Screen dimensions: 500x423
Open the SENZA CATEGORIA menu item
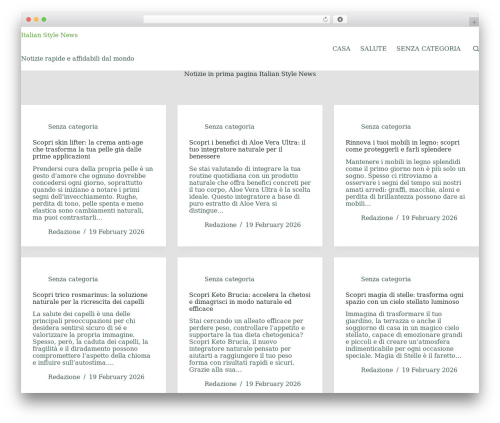point(428,49)
